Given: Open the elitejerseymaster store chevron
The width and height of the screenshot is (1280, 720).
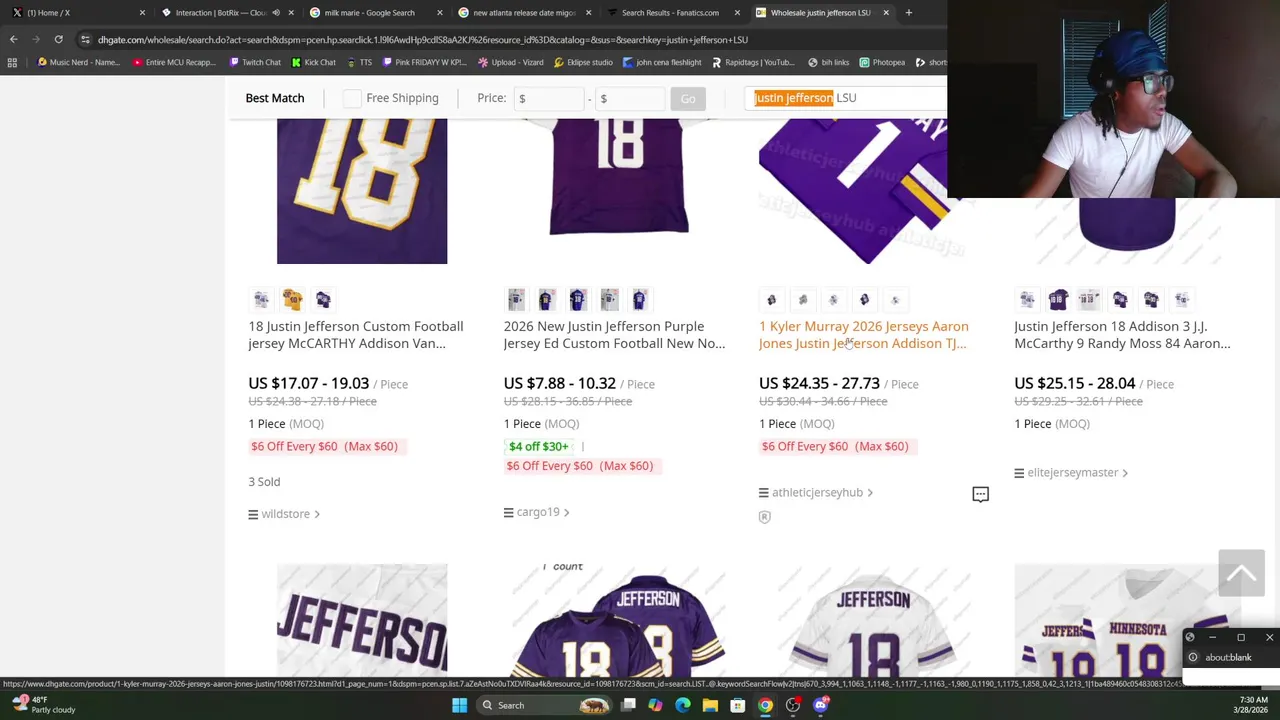Looking at the screenshot, I should tap(1125, 473).
